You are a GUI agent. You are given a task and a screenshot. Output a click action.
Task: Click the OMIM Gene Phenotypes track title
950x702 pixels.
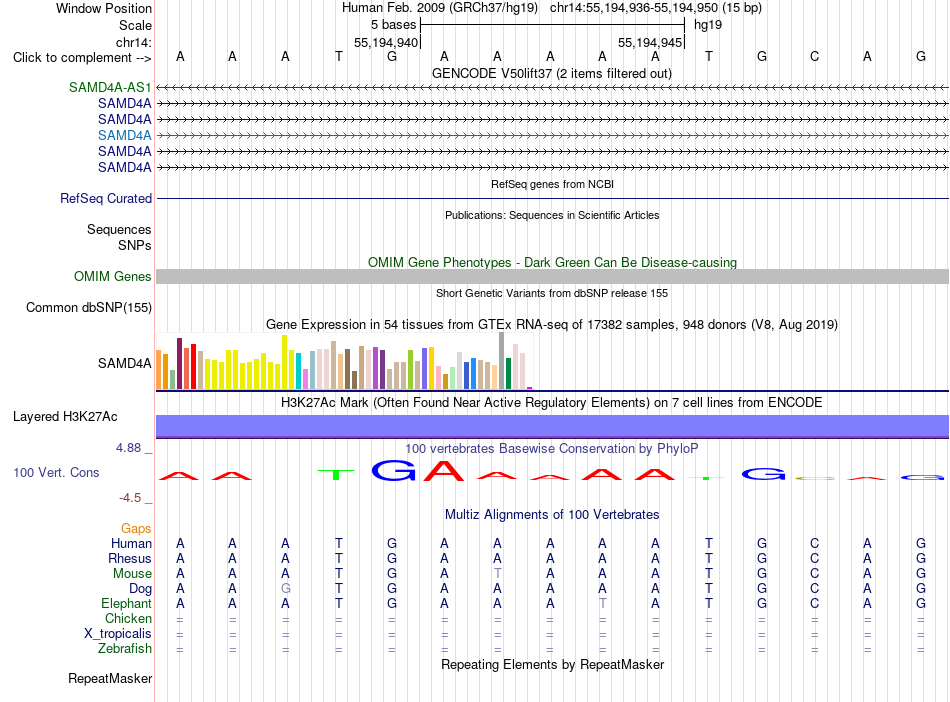552,262
